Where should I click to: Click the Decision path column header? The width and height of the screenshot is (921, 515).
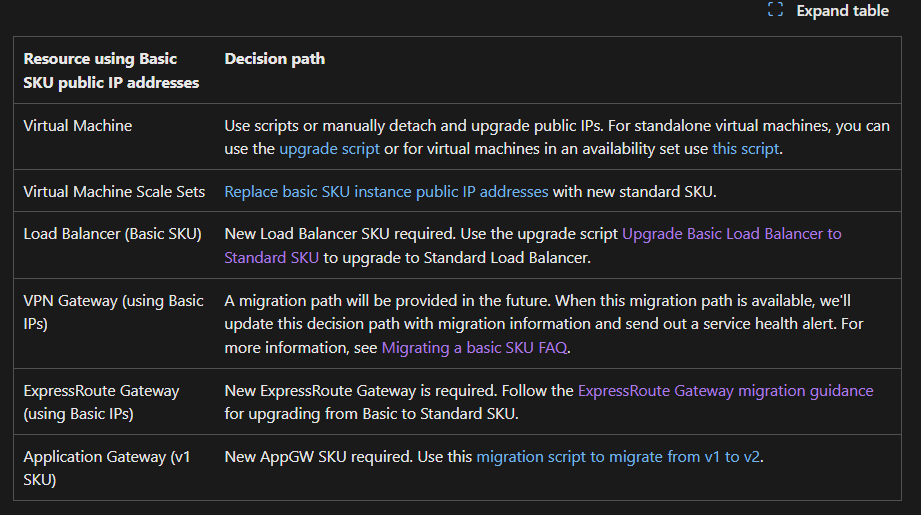(274, 59)
